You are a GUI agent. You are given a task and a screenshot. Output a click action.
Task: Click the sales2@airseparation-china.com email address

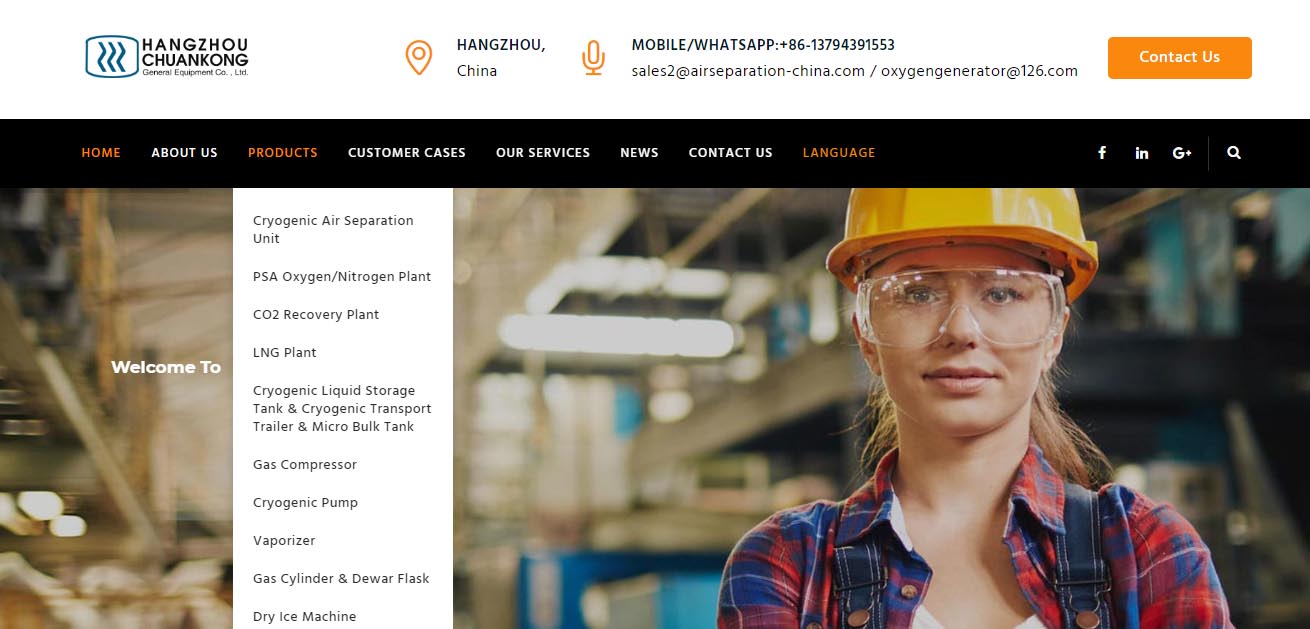tap(748, 71)
